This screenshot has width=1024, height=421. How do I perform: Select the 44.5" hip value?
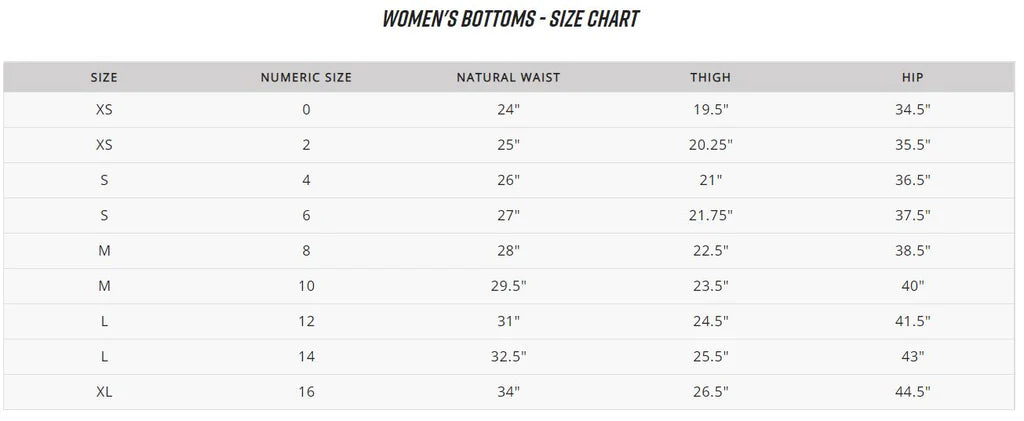[912, 392]
